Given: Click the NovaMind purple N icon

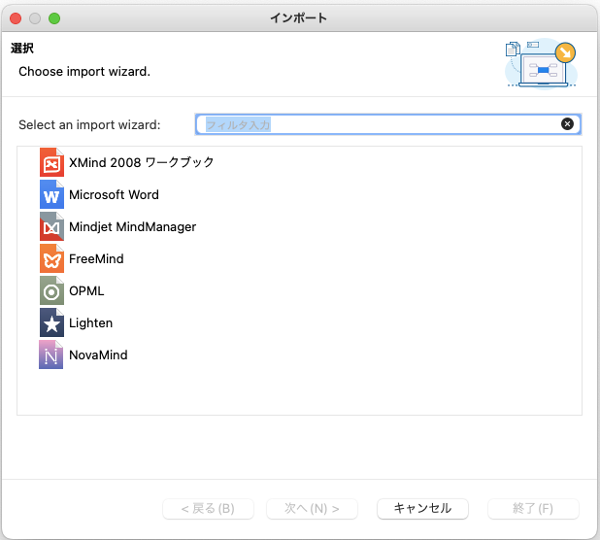Looking at the screenshot, I should coord(51,355).
